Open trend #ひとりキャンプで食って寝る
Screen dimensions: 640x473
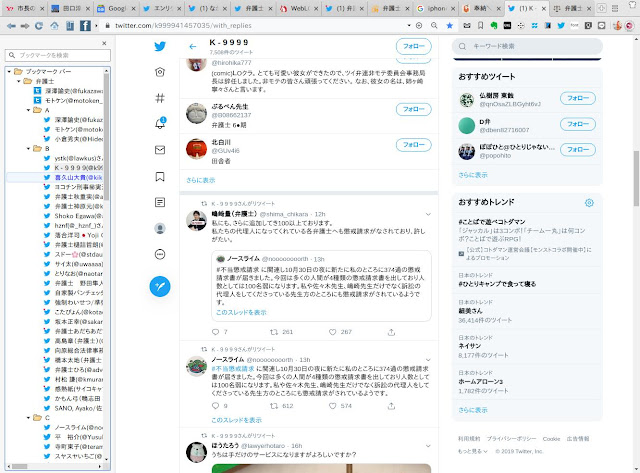pos(497,284)
